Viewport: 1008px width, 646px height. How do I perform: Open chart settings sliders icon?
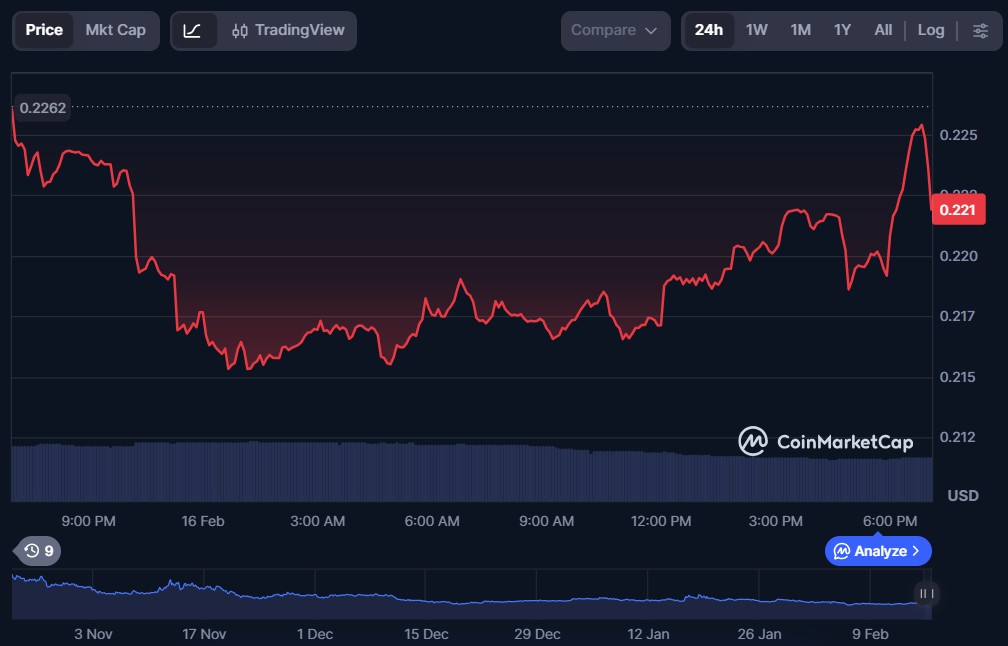pyautogui.click(x=980, y=31)
